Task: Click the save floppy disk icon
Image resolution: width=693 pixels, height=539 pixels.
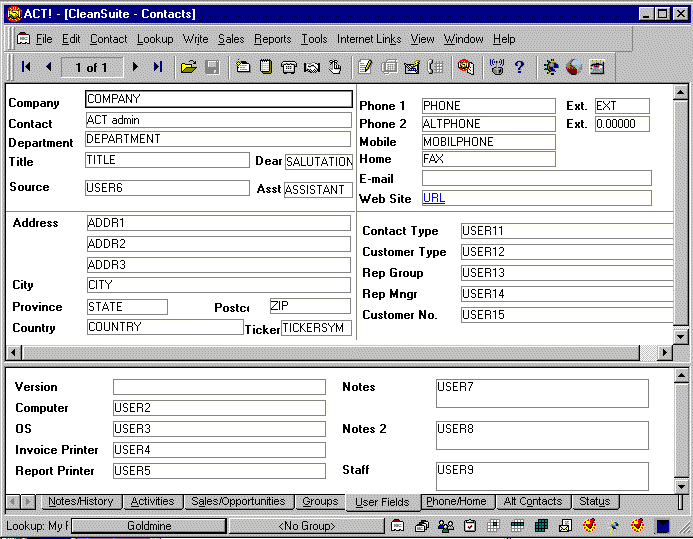Action: (213, 67)
